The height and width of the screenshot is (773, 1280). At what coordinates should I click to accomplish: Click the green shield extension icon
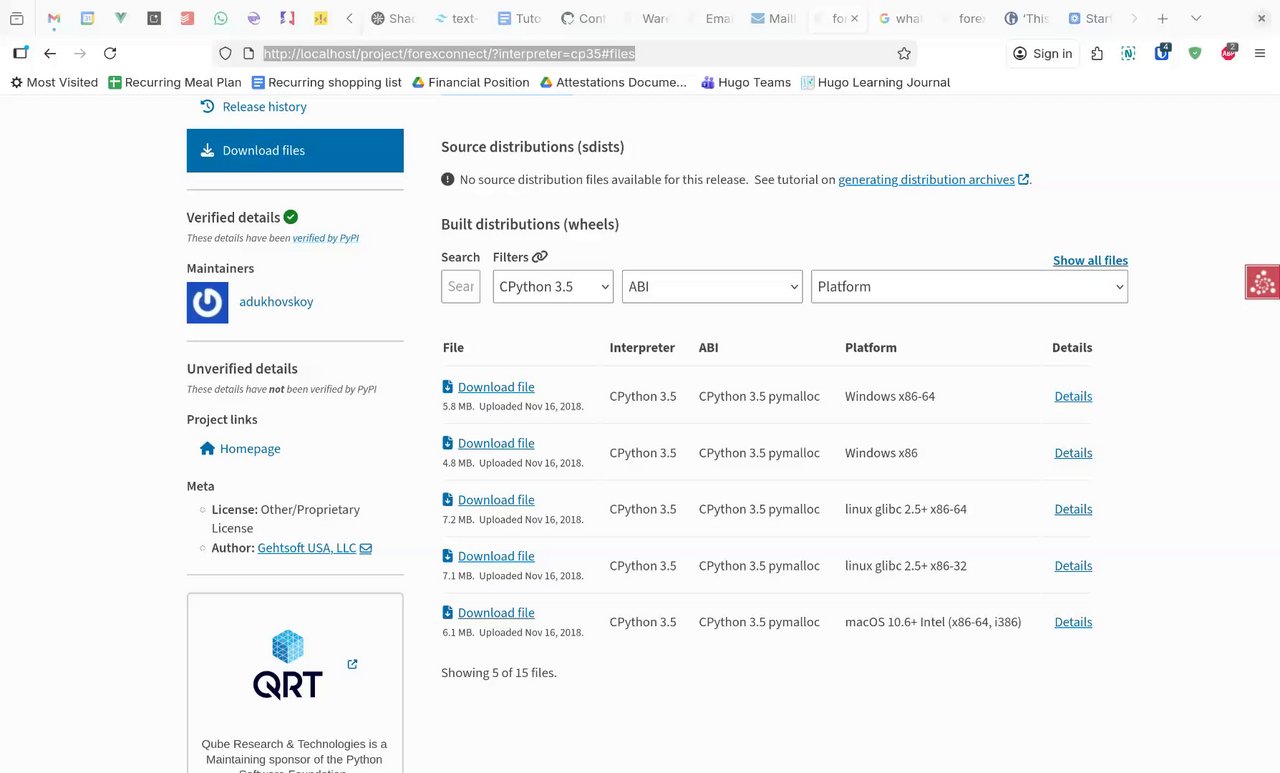coord(1195,54)
